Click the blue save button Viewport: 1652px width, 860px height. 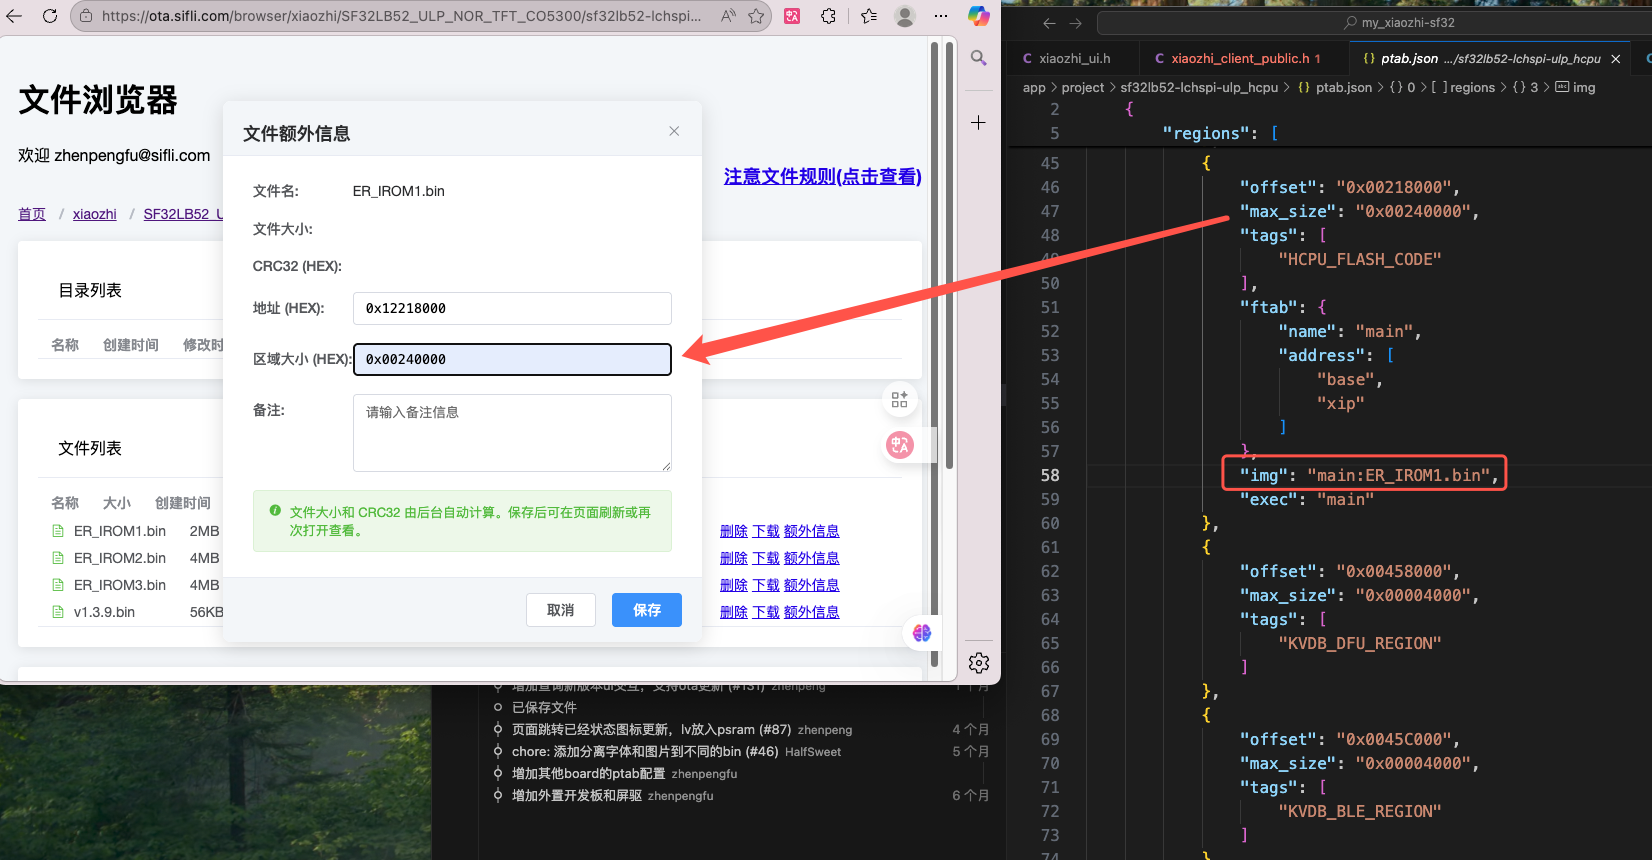(x=646, y=610)
